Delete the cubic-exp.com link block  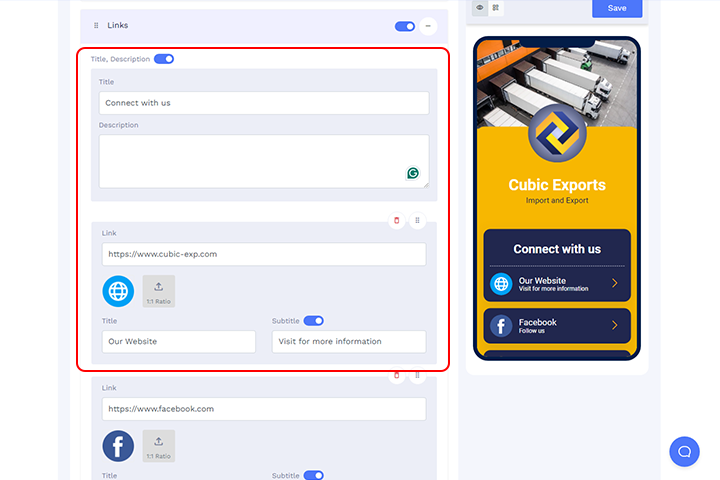point(397,220)
